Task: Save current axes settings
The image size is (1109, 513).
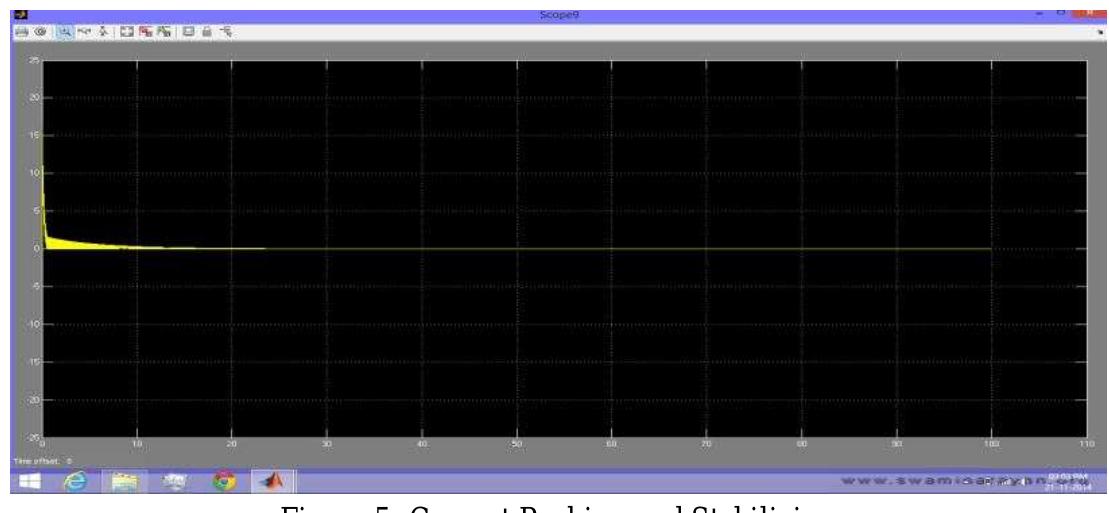Action: [146, 33]
